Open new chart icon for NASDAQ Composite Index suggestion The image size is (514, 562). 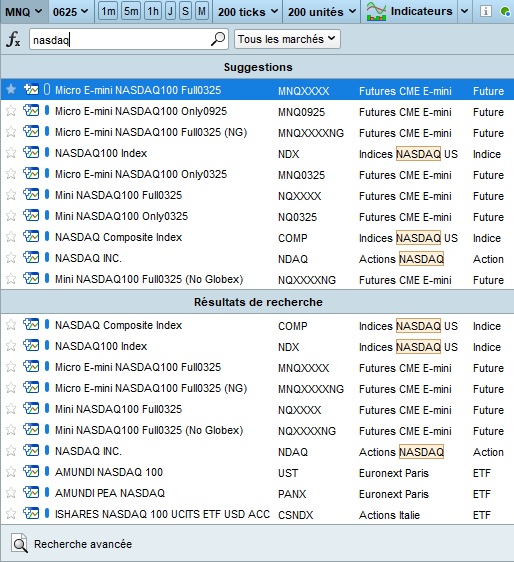click(31, 236)
